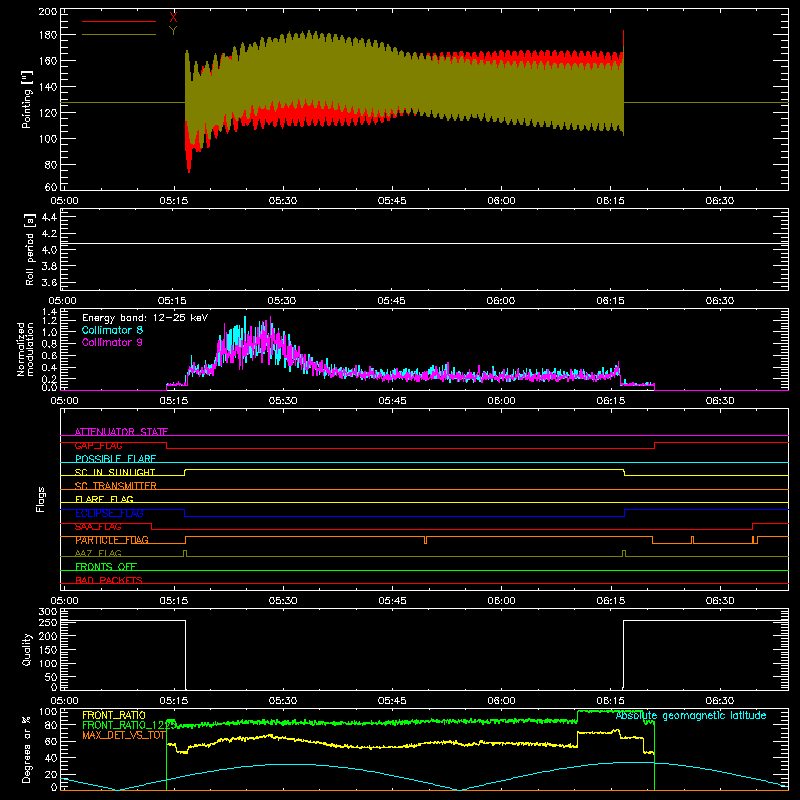Screen dimensions: 800x800
Task: Click the 06:30 label under Roll period plot
Action: [x=719, y=301]
